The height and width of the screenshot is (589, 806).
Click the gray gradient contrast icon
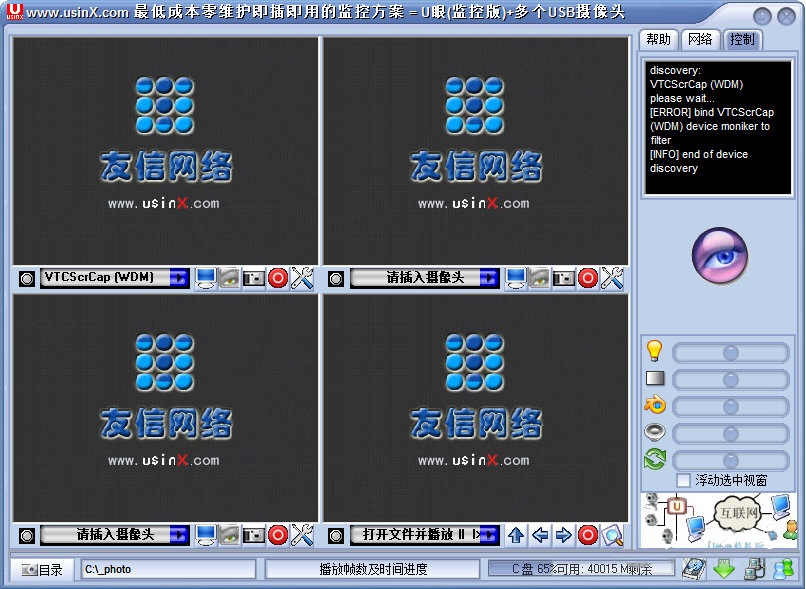pyautogui.click(x=655, y=378)
